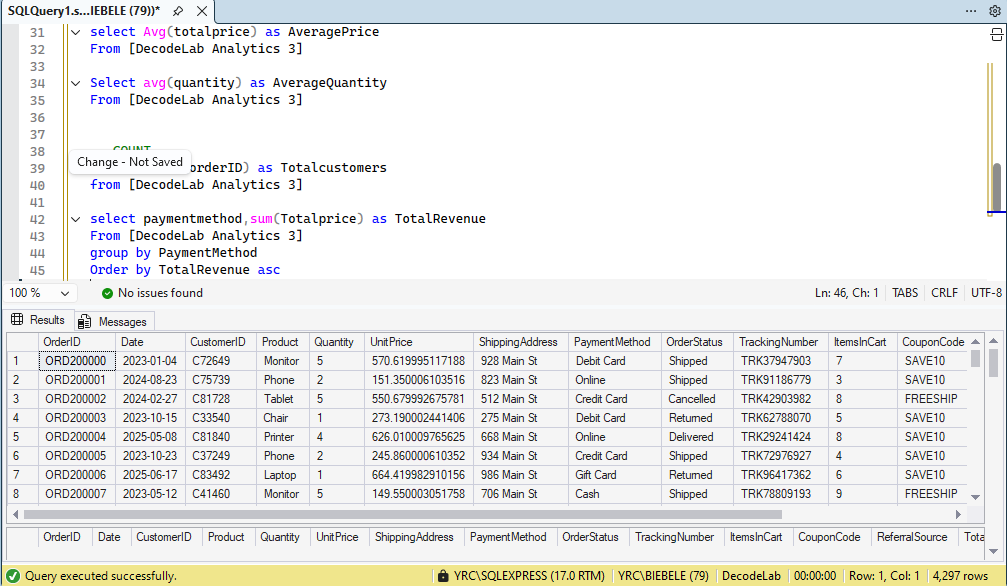Image resolution: width=1007 pixels, height=586 pixels.
Task: Collapse the select paymentmethod query block
Action: coord(76,219)
